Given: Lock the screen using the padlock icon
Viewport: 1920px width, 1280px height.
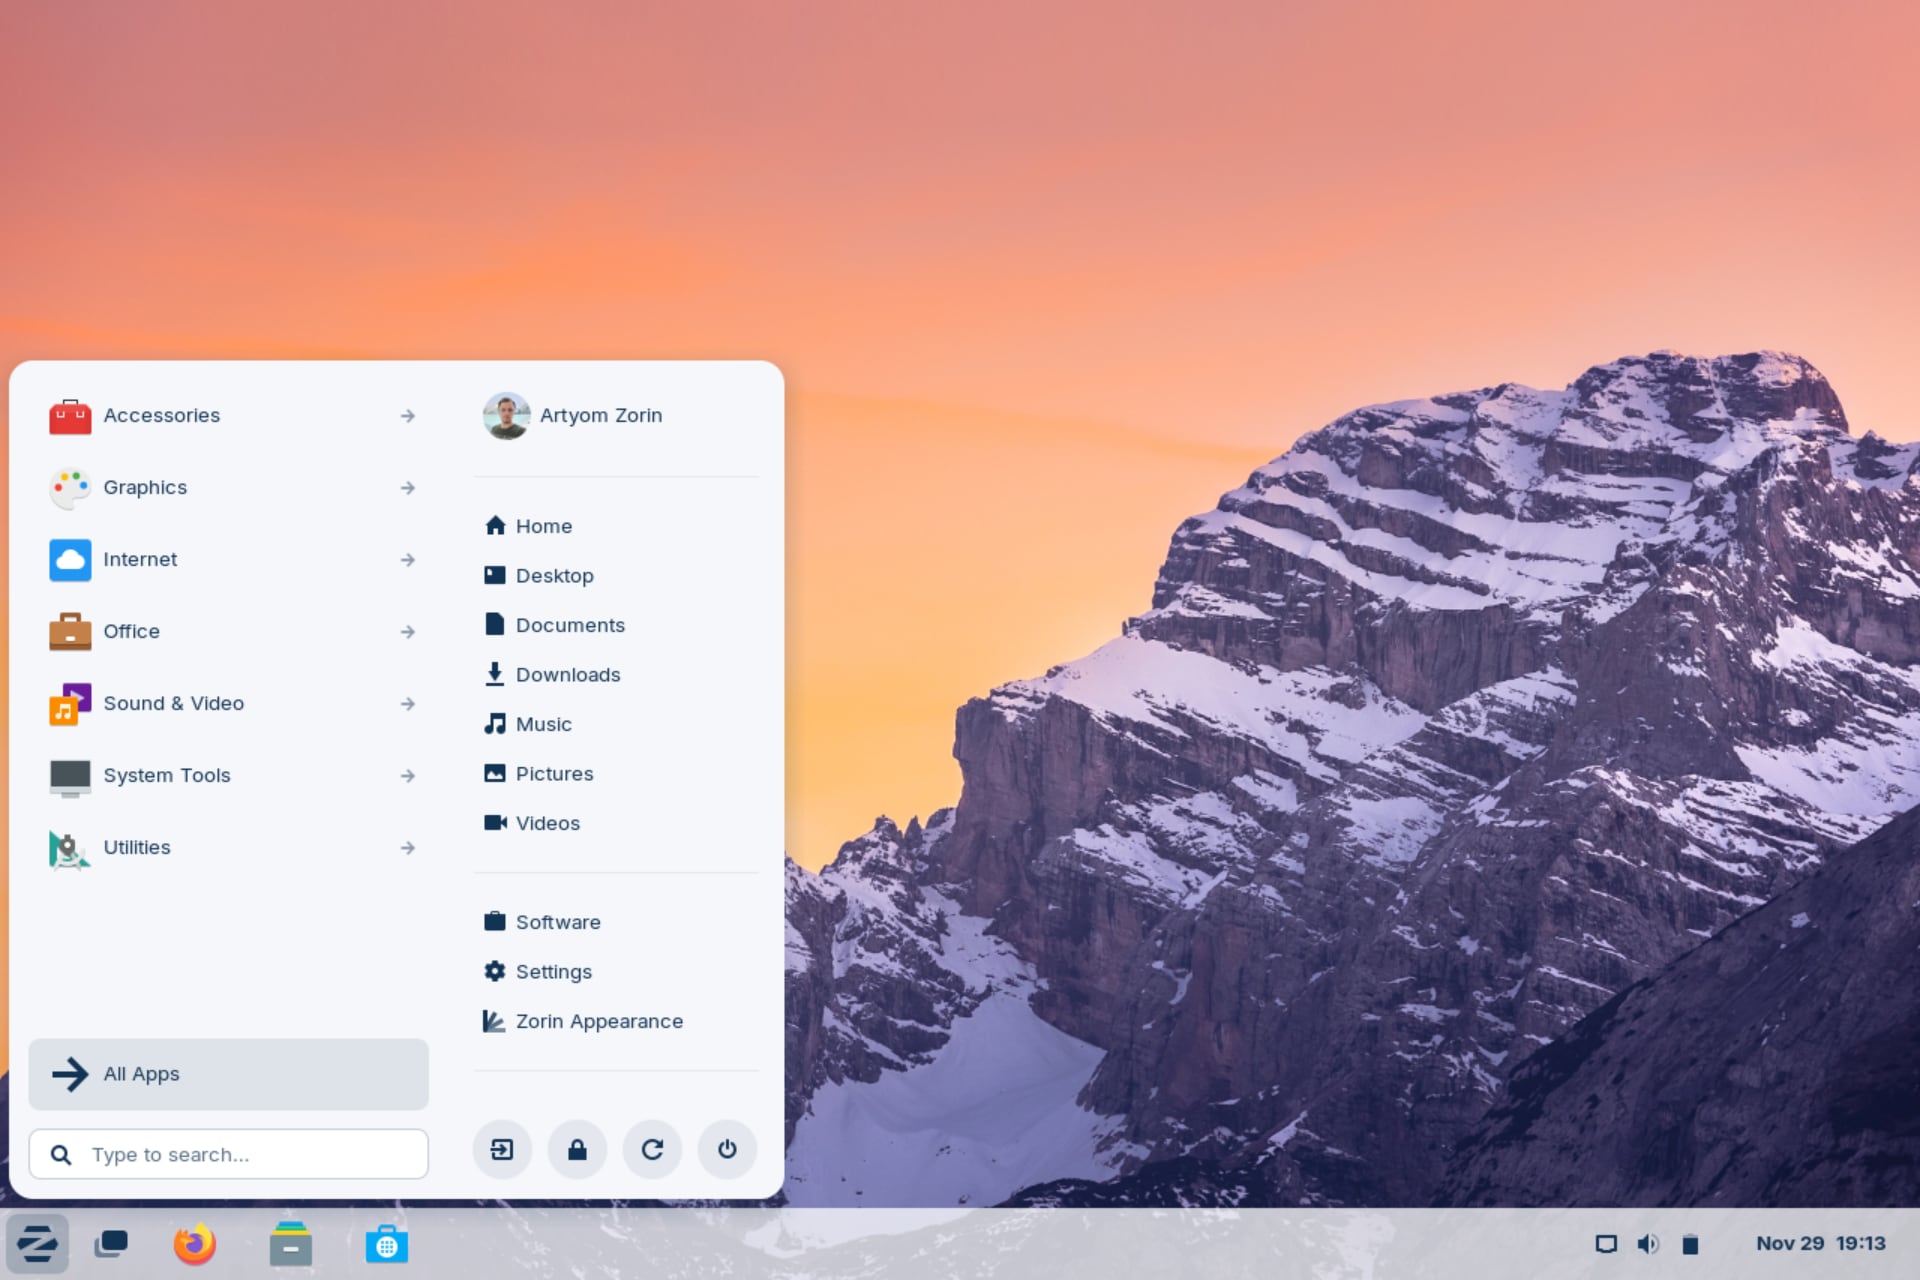Looking at the screenshot, I should (577, 1149).
